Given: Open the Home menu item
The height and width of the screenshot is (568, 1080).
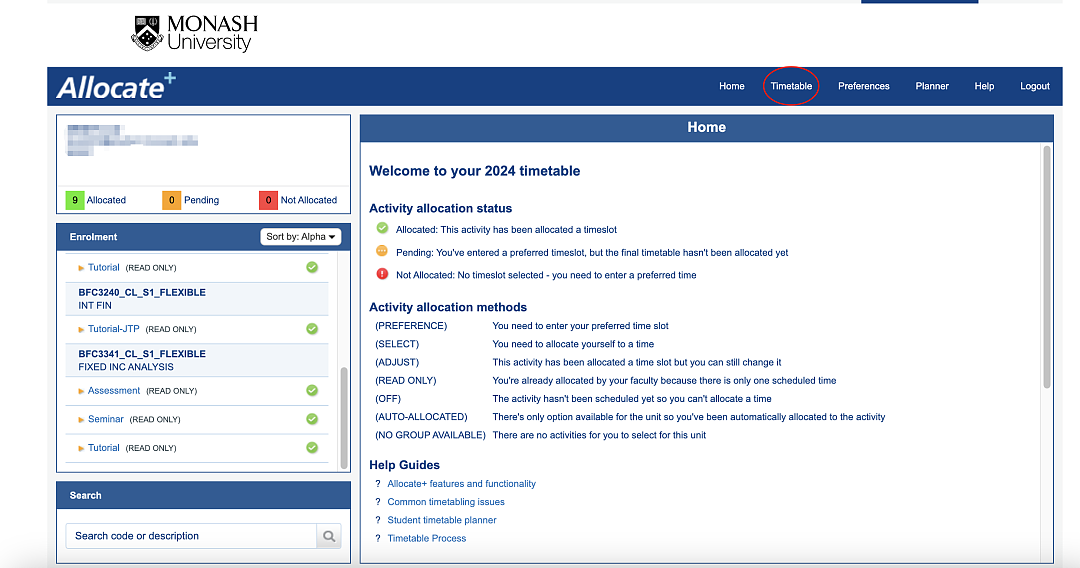Looking at the screenshot, I should click(x=731, y=86).
